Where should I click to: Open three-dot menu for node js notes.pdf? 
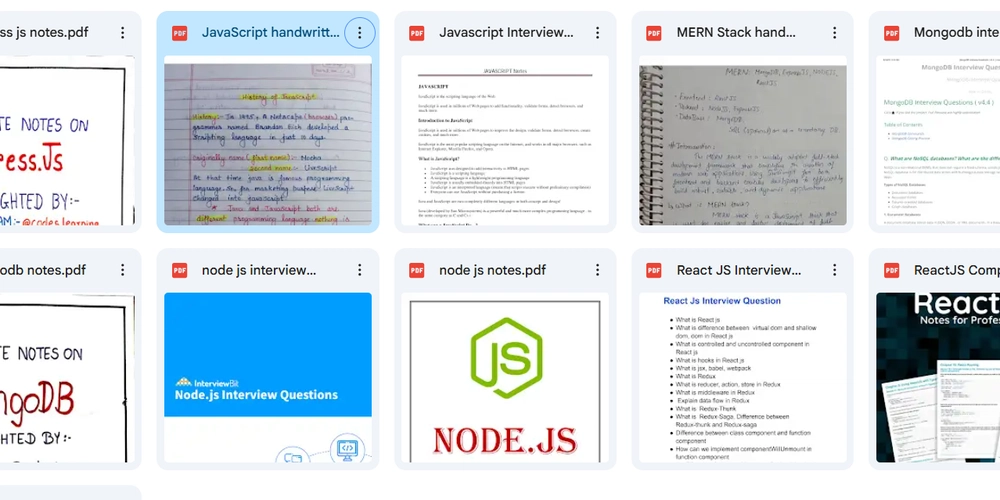(x=597, y=270)
